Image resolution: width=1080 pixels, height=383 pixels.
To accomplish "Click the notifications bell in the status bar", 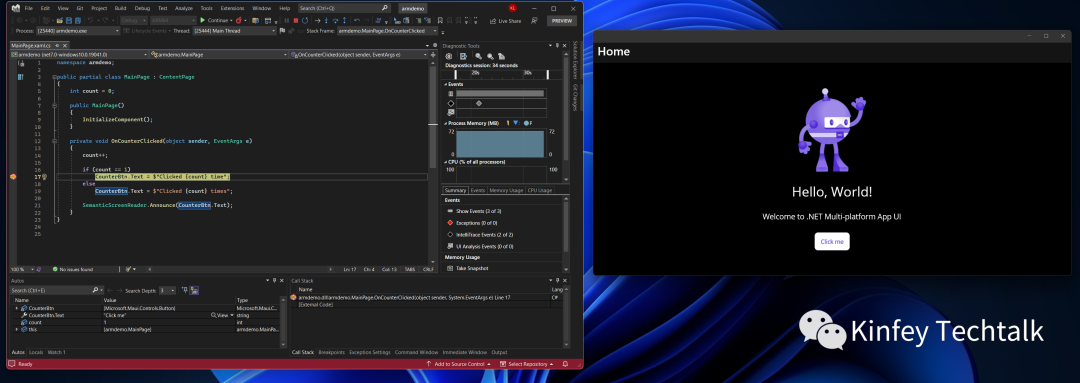I will pyautogui.click(x=565, y=364).
